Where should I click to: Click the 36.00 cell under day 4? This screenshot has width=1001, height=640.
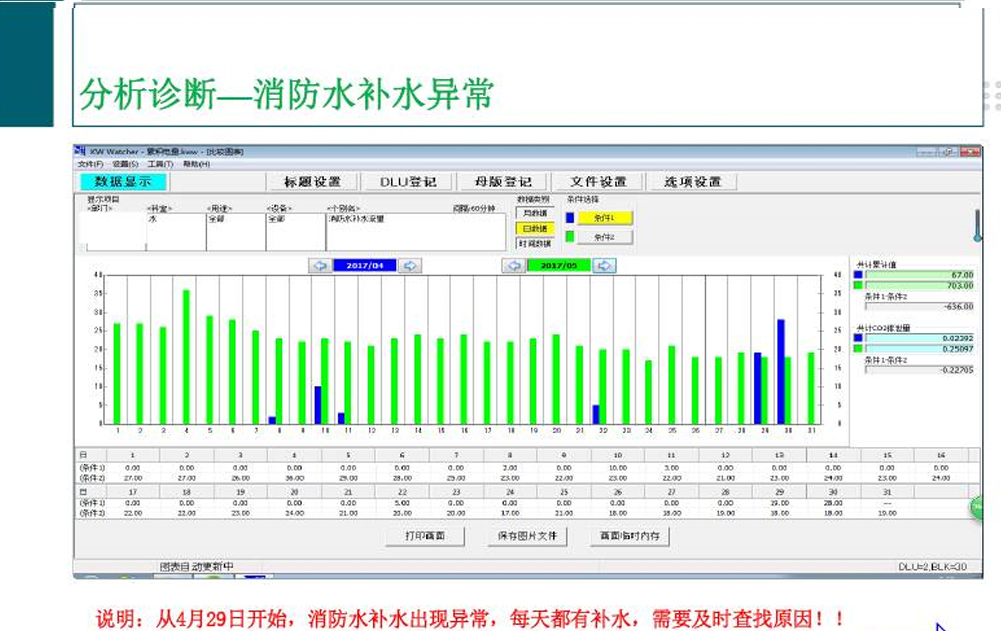point(294,478)
